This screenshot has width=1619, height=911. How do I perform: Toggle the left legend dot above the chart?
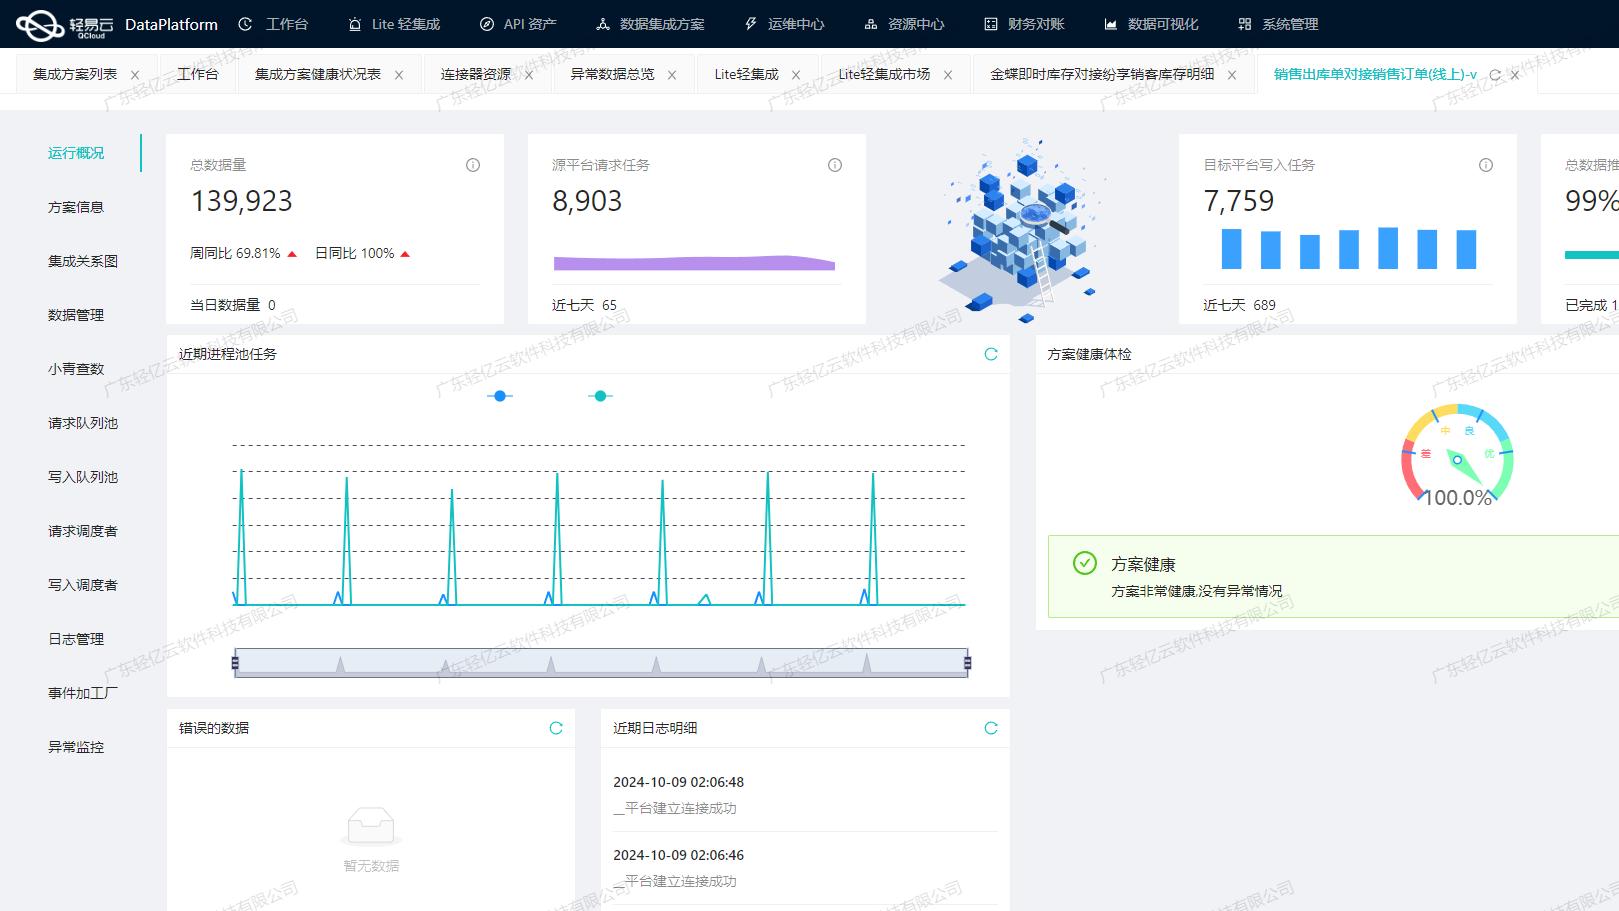tap(499, 396)
